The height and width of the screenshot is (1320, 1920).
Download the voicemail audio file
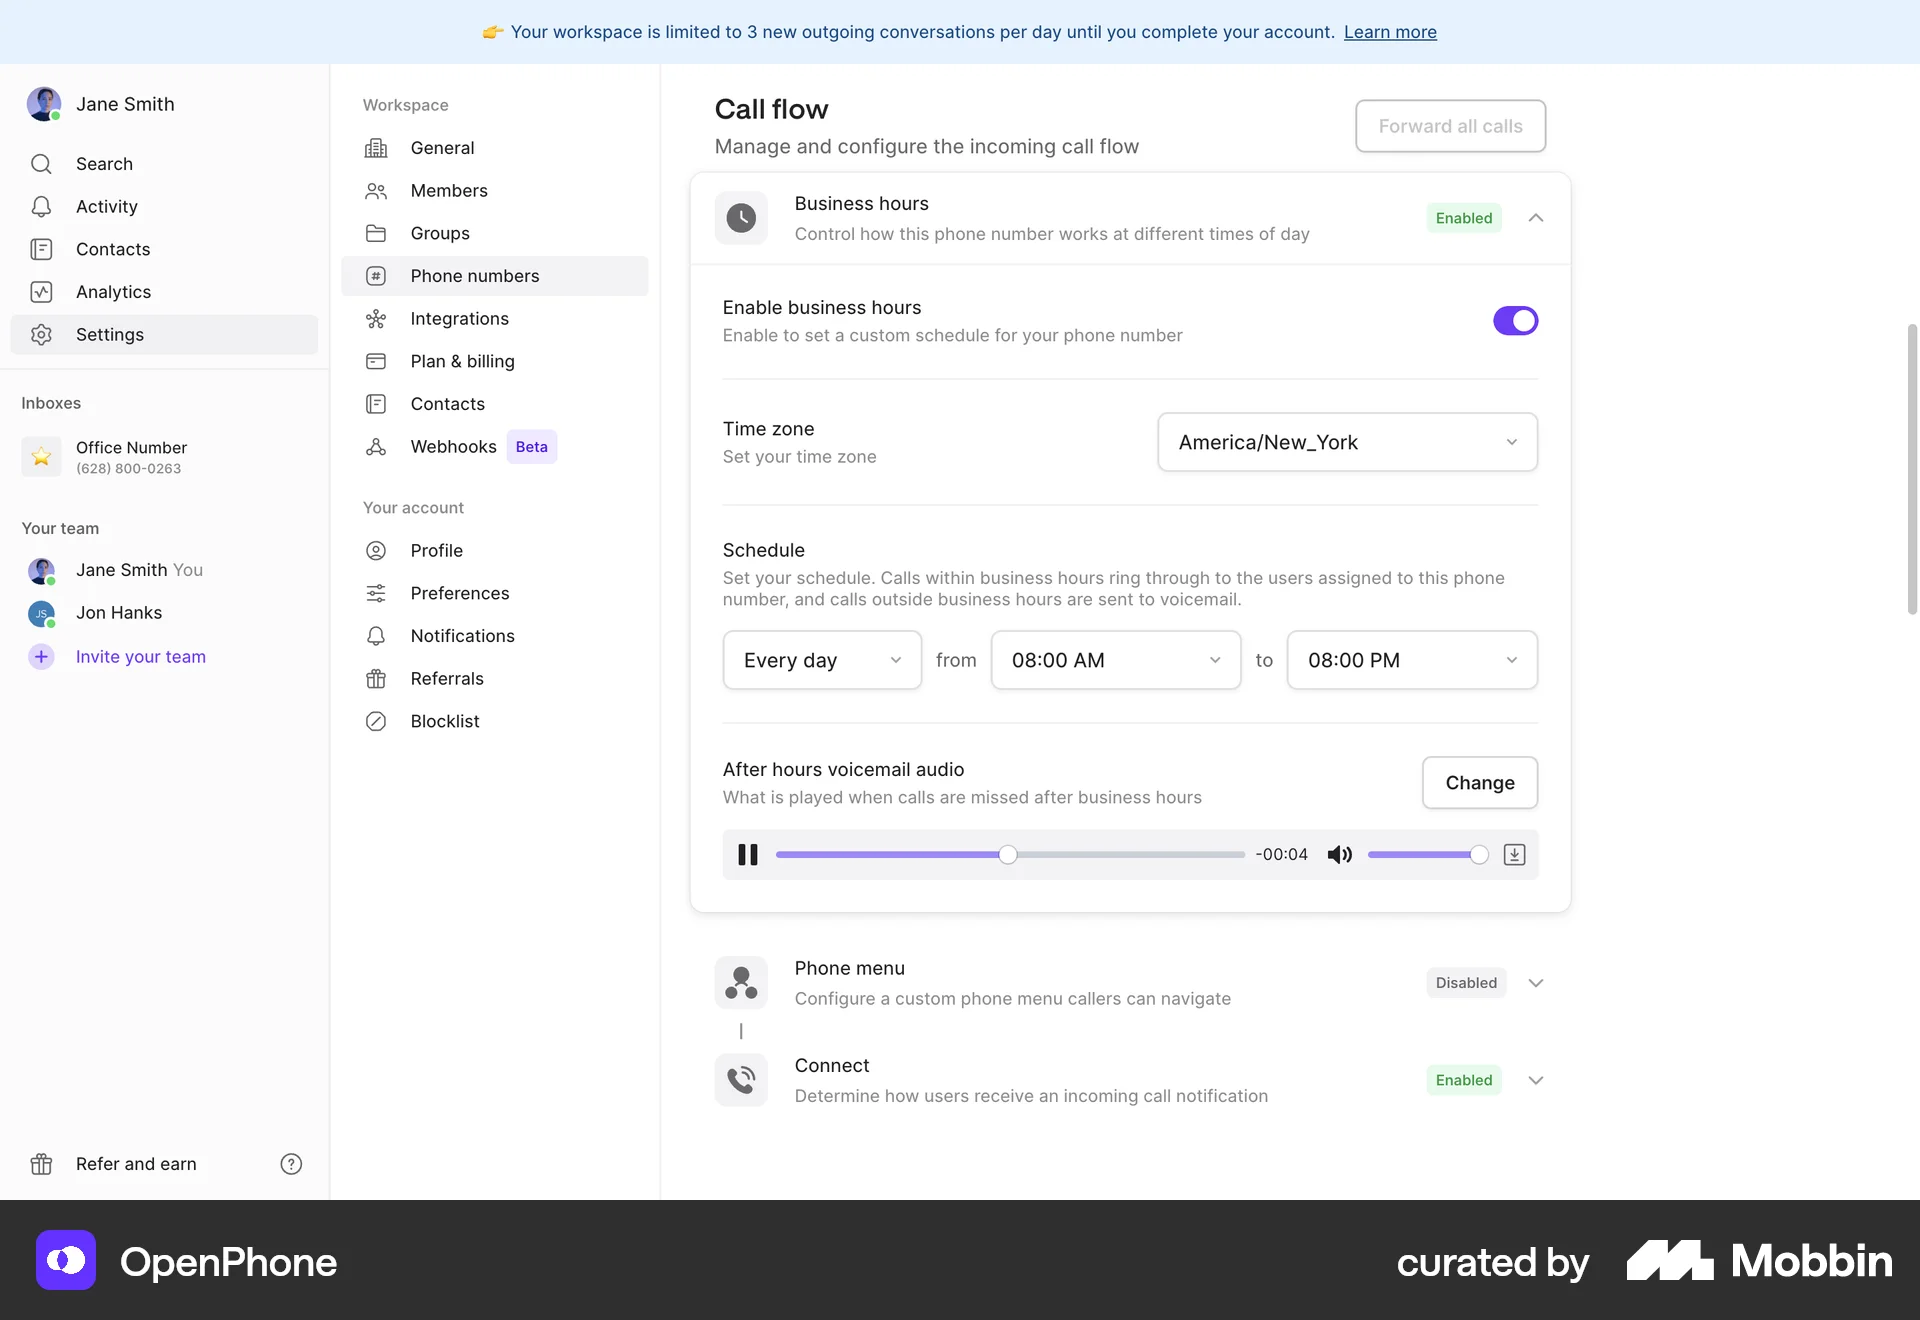pyautogui.click(x=1514, y=855)
